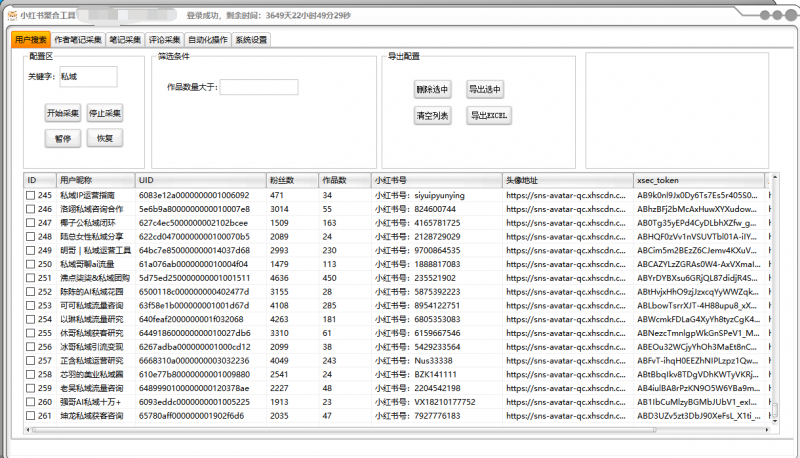Screen dimensions: 800x458
Task: Click 小红书号: BZK141111 cell
Action: [x=415, y=374]
